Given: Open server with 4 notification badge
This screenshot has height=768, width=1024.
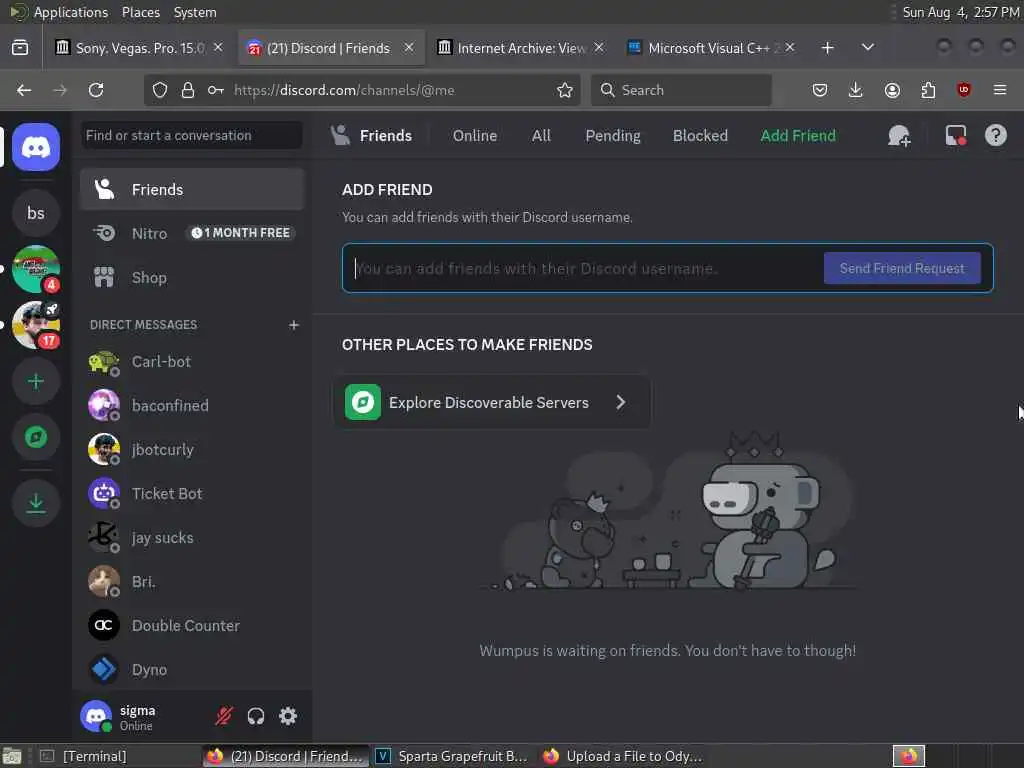Looking at the screenshot, I should [x=36, y=269].
